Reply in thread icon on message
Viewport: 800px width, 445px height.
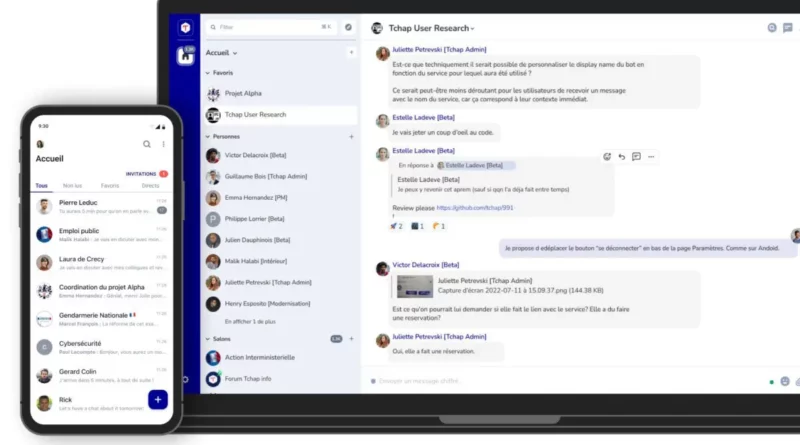click(x=636, y=157)
